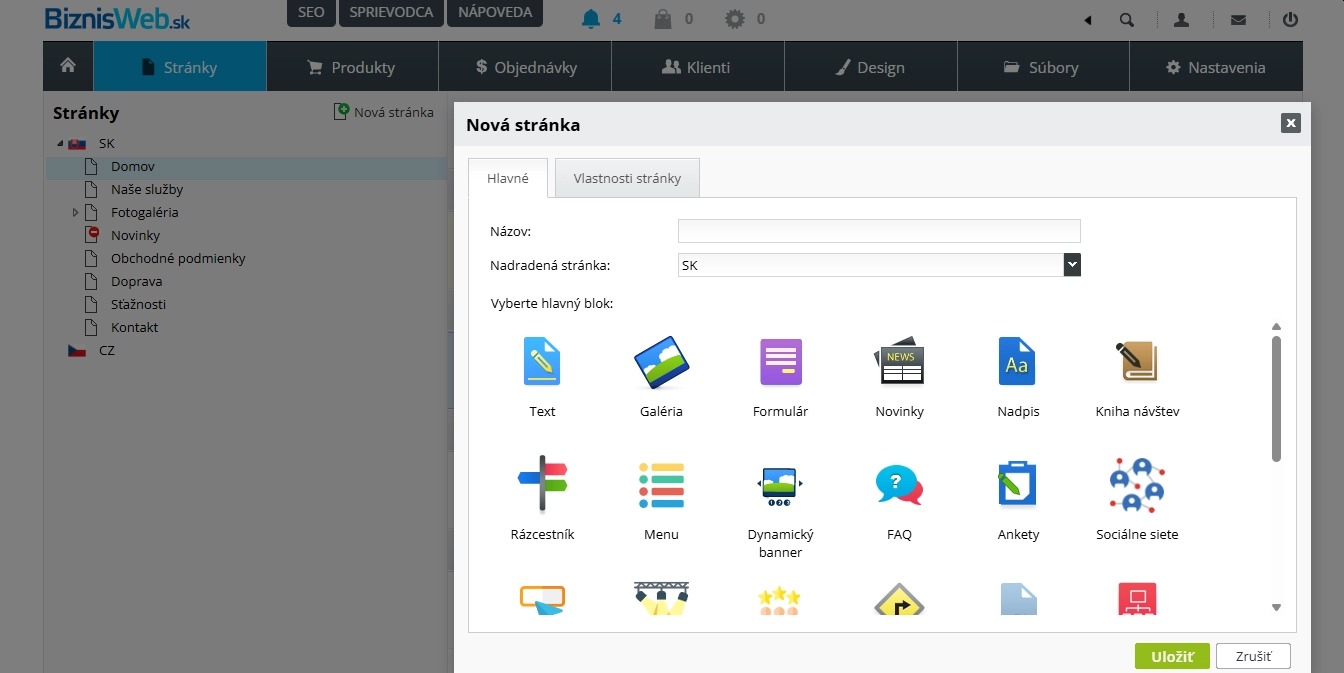Screen dimensions: 1344x673
Task: Choose the Rázcestník signpost icon
Action: pyautogui.click(x=542, y=485)
